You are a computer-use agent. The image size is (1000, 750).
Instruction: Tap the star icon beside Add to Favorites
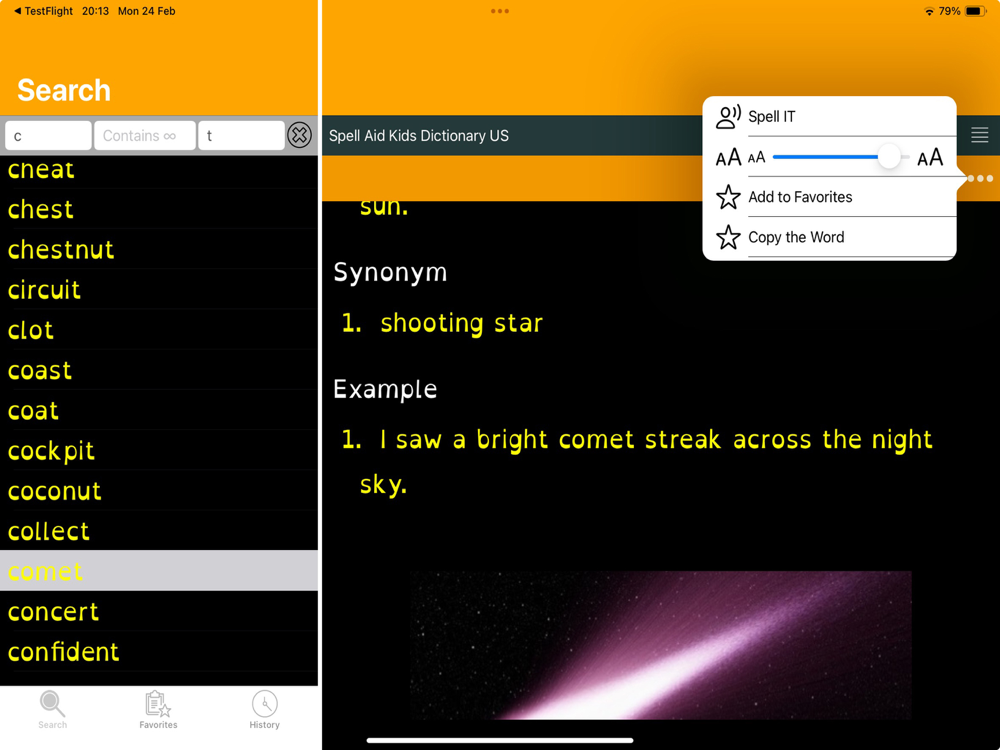click(x=728, y=197)
